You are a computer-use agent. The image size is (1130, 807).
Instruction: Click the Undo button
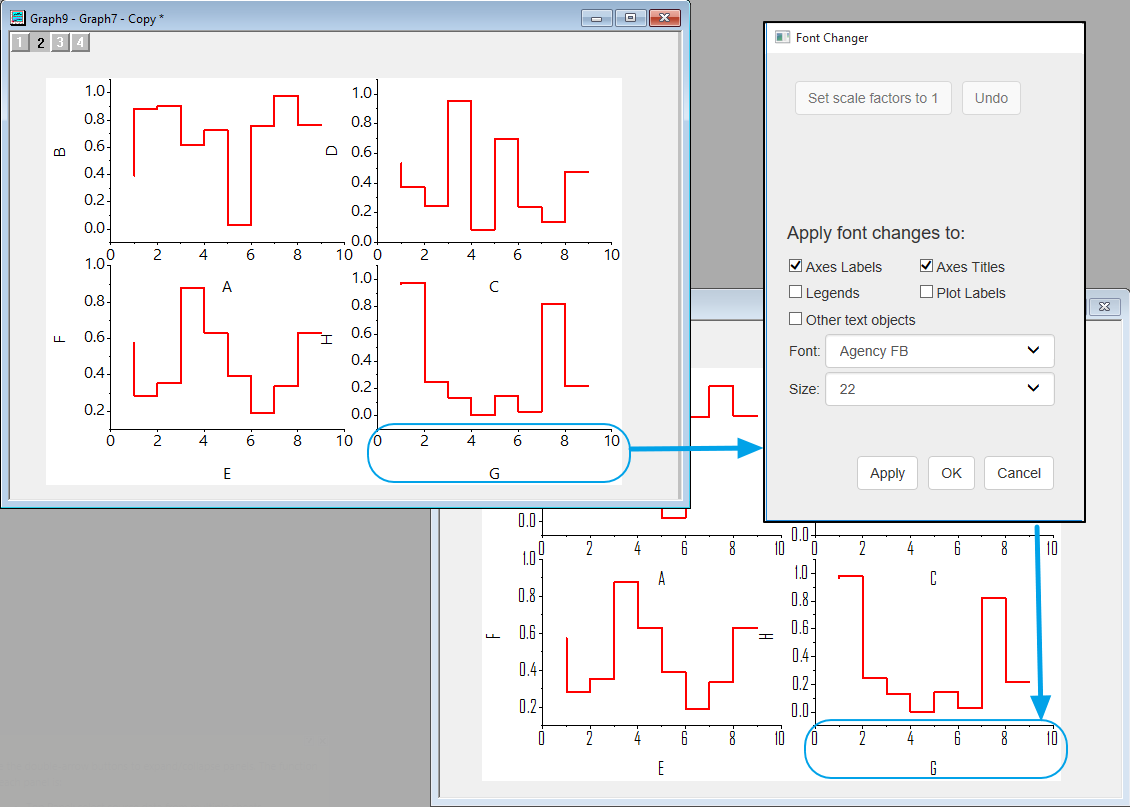coord(991,98)
